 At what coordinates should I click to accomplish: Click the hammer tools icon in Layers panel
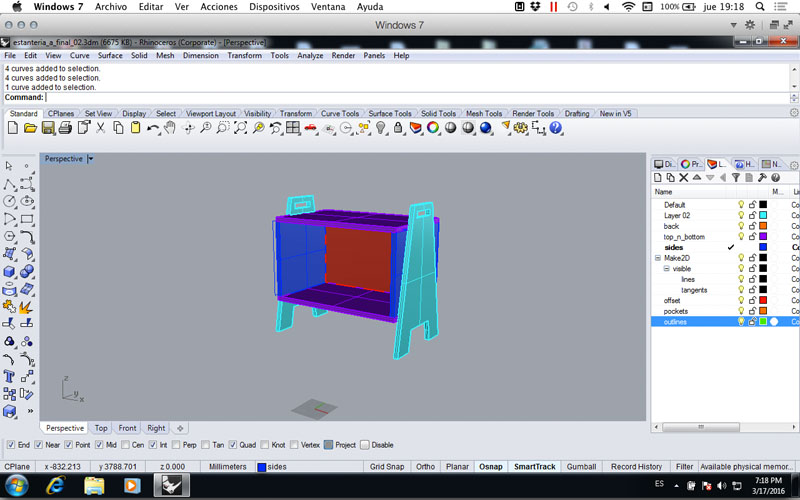762,178
